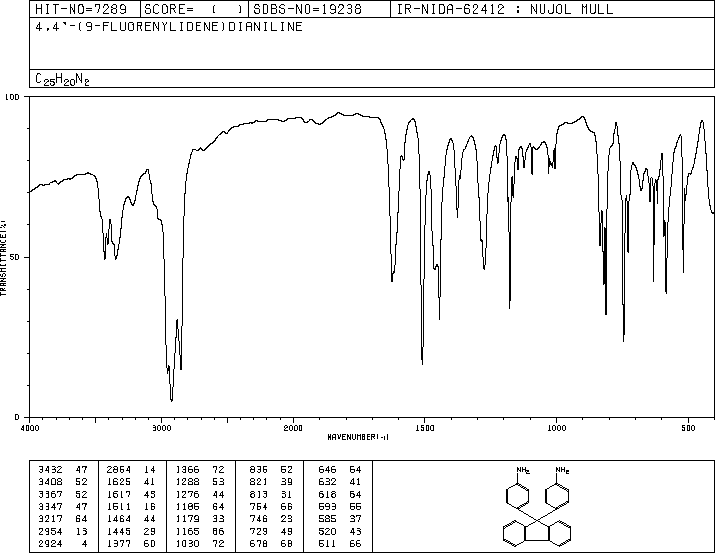Select peak table entry 821
The image size is (715, 553).
coord(271,482)
